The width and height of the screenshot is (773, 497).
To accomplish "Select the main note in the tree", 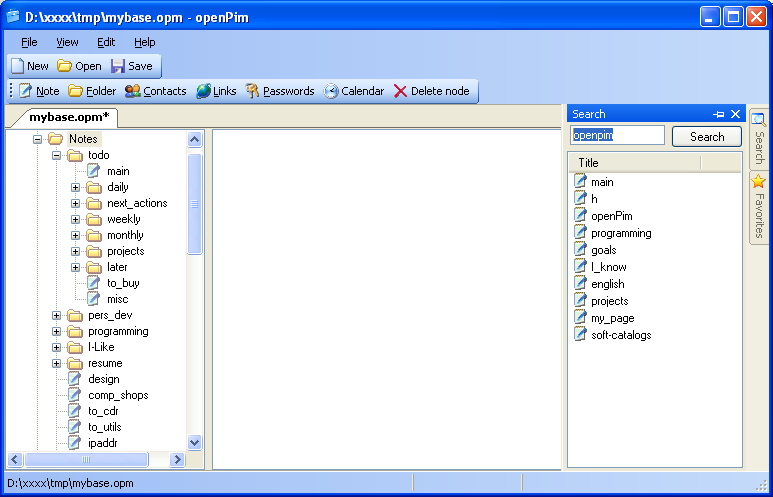I will tap(118, 171).
